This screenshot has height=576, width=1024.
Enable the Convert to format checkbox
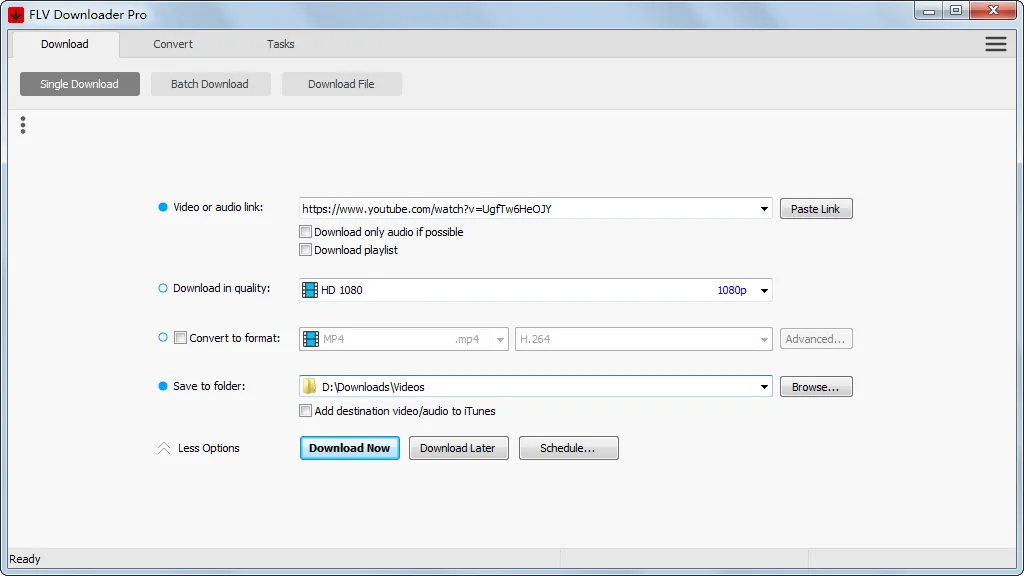(x=180, y=338)
